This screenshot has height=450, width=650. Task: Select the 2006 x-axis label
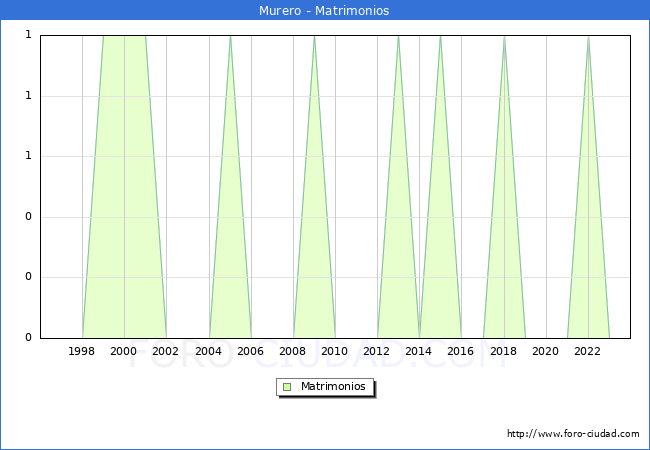[251, 351]
